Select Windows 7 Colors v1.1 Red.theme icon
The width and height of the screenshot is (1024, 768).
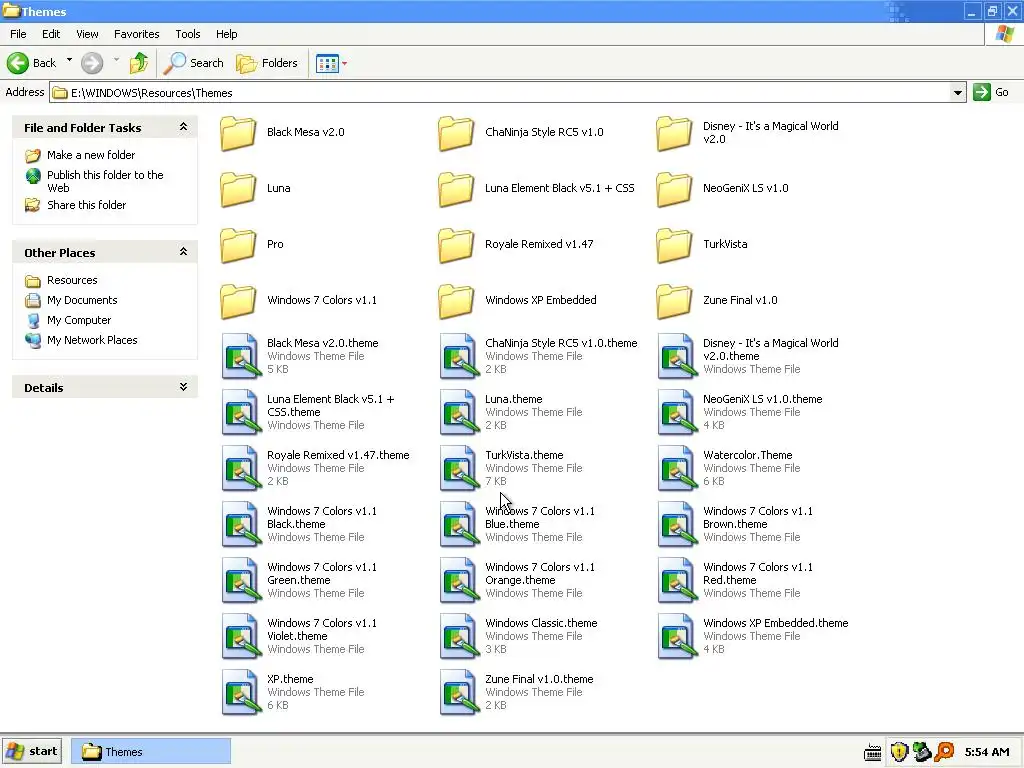pos(677,580)
